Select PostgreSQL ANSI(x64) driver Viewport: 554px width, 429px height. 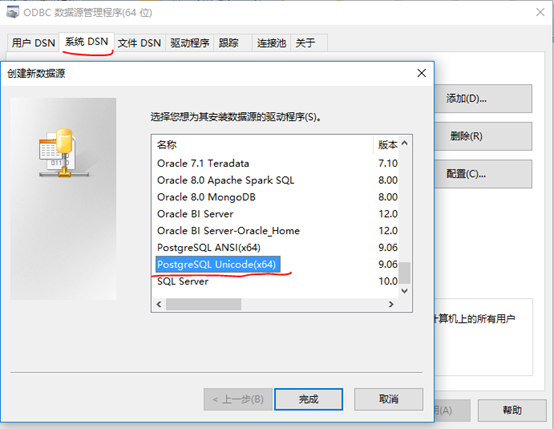point(209,247)
